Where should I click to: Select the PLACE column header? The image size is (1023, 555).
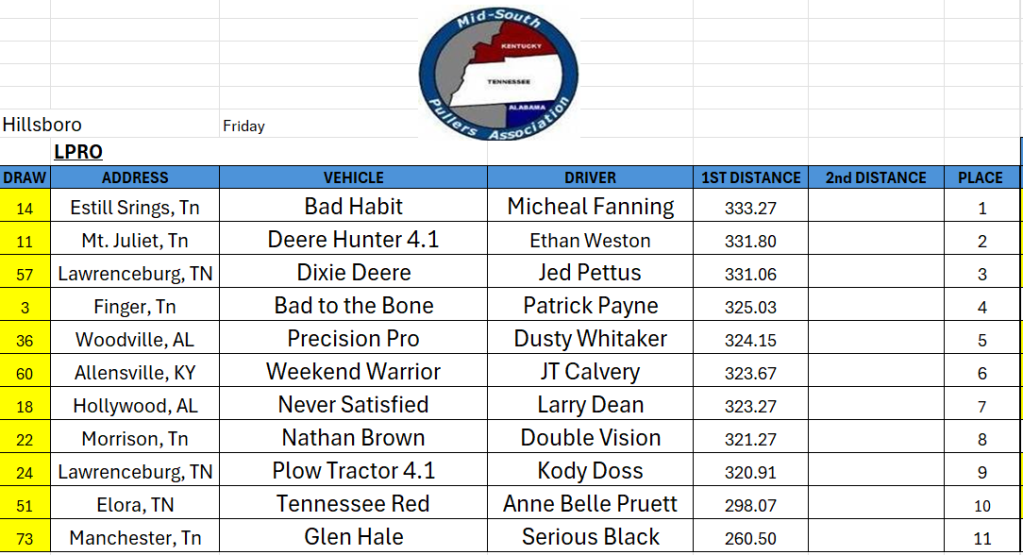point(981,177)
